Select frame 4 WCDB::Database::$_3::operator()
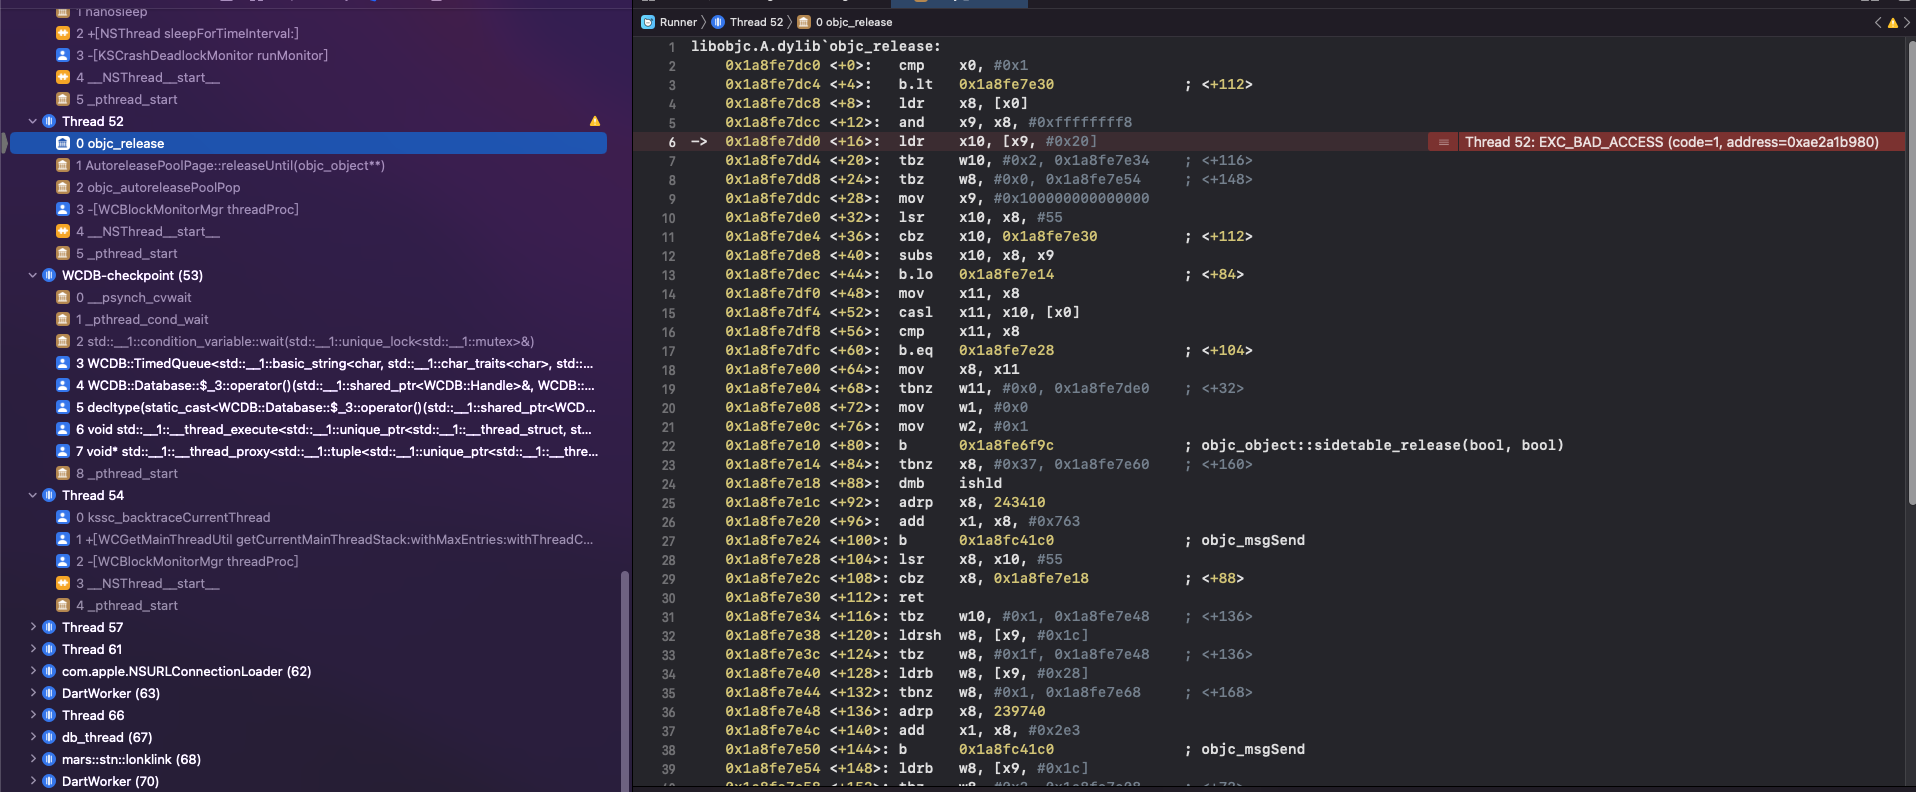 tap(335, 385)
